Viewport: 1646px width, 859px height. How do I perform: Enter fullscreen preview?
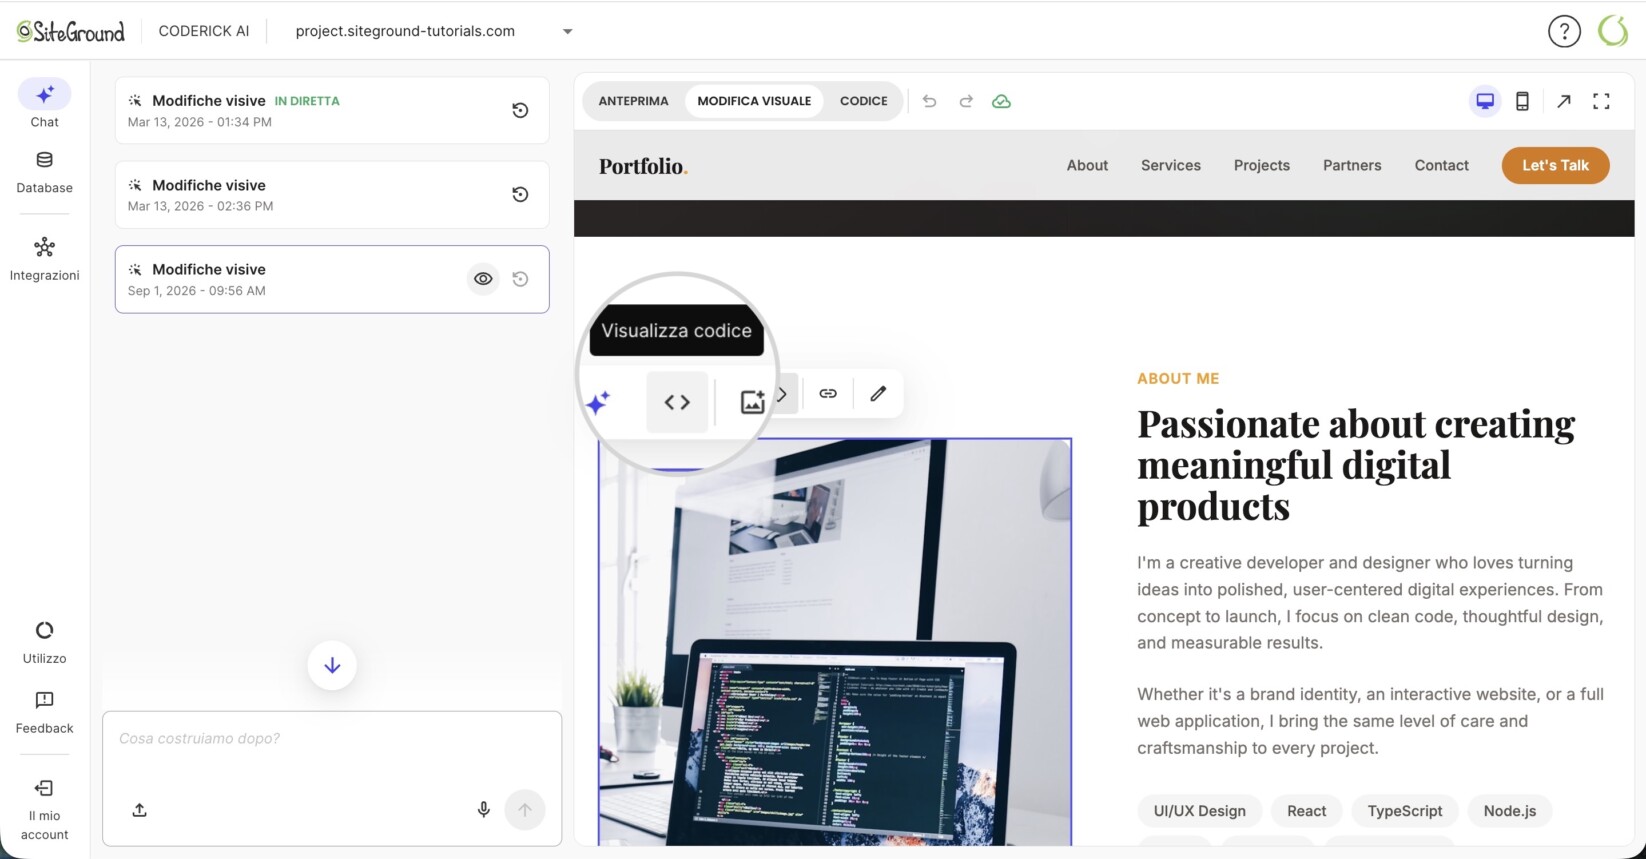[1601, 101]
